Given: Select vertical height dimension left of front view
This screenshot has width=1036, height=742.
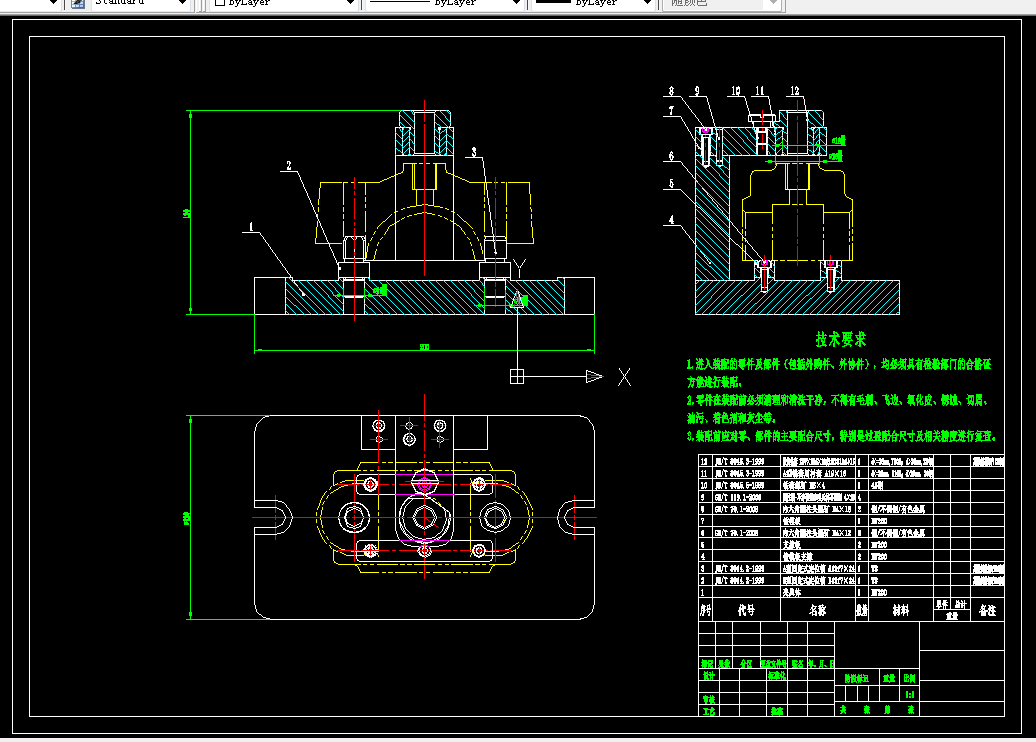Looking at the screenshot, I should tap(189, 213).
